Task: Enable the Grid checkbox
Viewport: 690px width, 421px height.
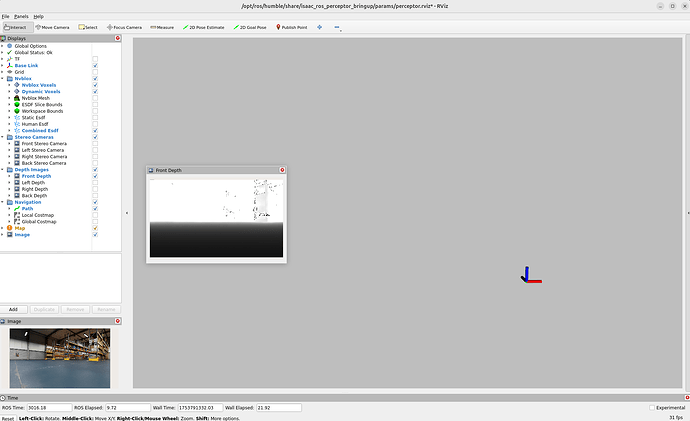Action: pyautogui.click(x=95, y=72)
